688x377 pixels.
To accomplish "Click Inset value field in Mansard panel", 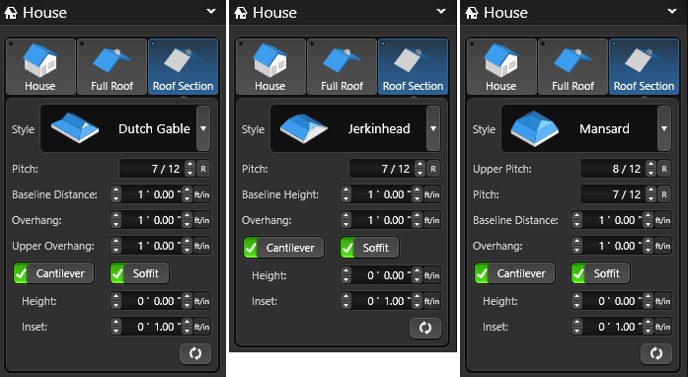I will click(x=613, y=327).
